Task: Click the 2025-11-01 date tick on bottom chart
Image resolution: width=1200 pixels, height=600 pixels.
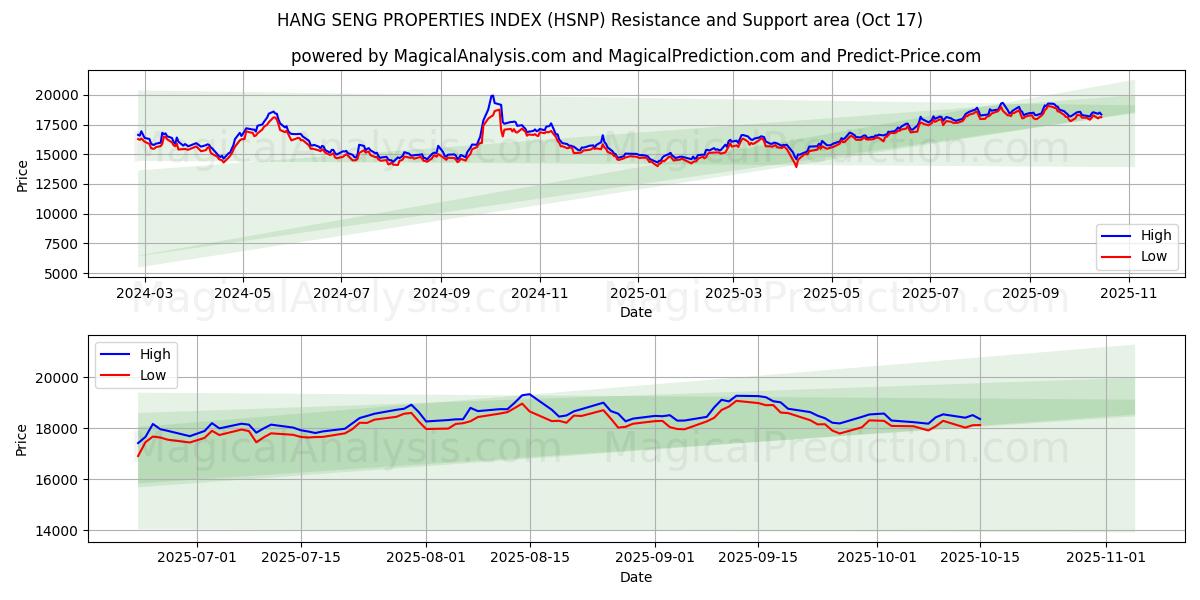Action: coord(1106,558)
